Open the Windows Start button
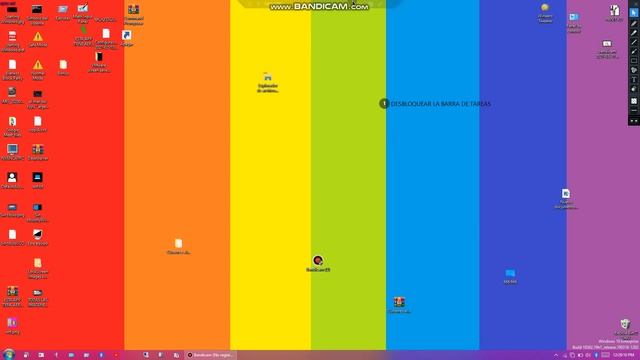 click(x=9, y=354)
